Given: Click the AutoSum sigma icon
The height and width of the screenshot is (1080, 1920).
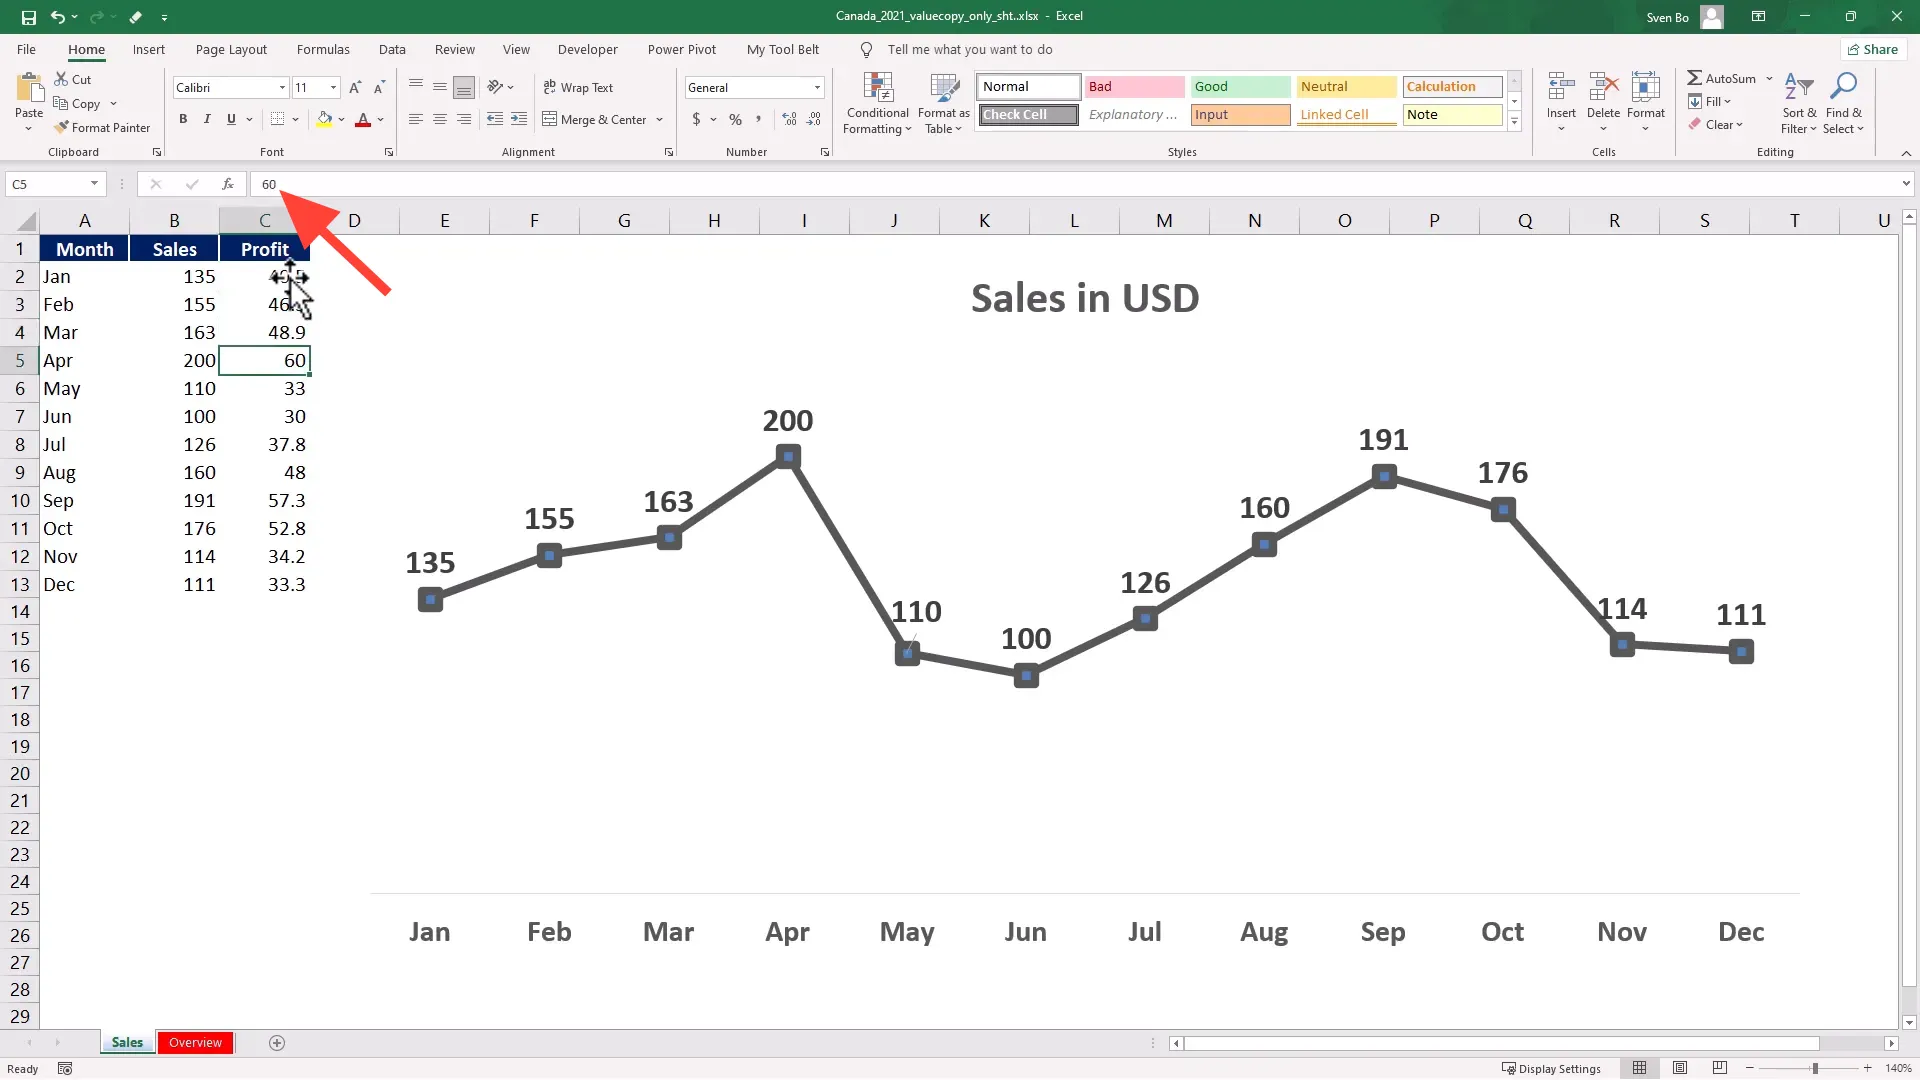Looking at the screenshot, I should 1694,78.
